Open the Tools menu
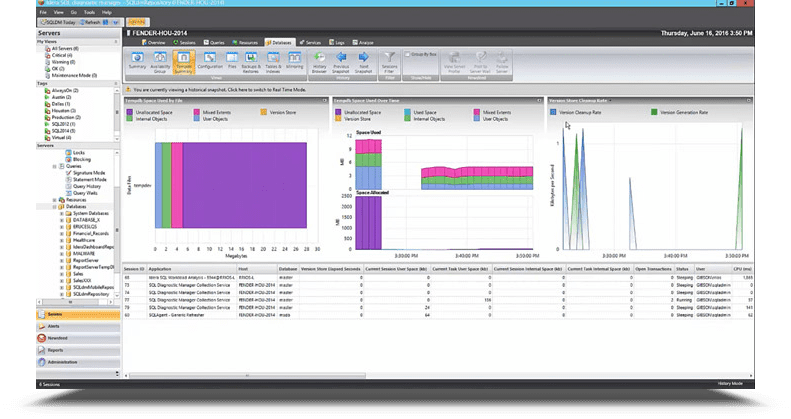791x419 pixels. (89, 12)
